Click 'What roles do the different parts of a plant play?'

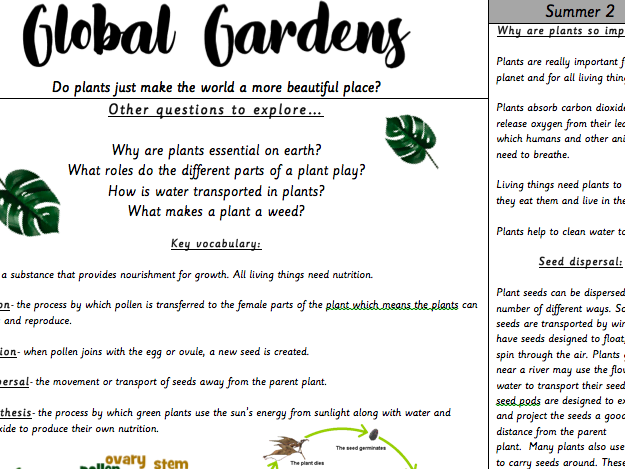point(216,171)
